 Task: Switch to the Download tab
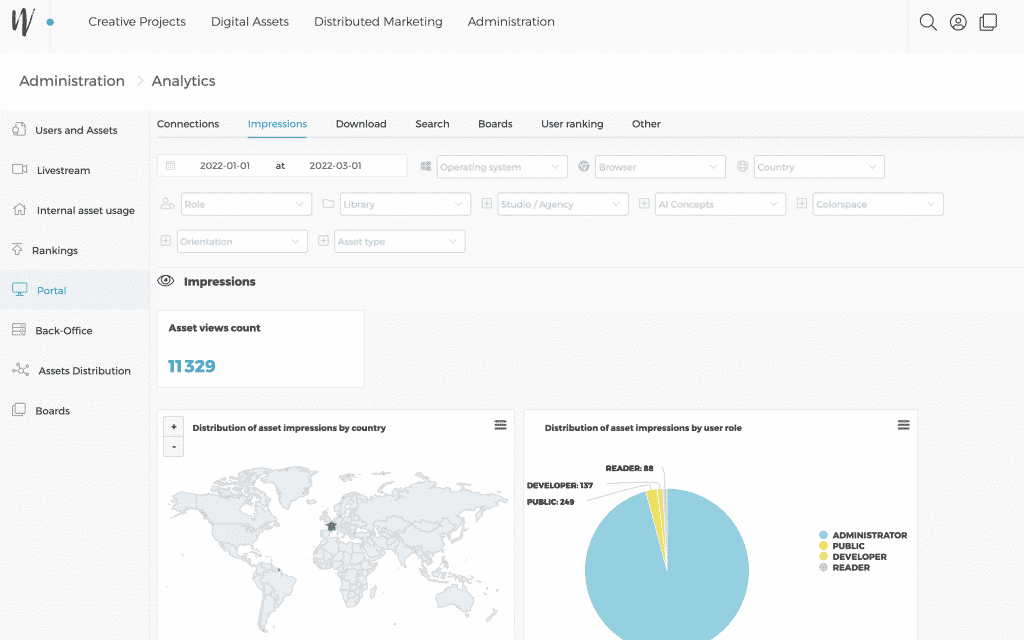click(x=361, y=124)
